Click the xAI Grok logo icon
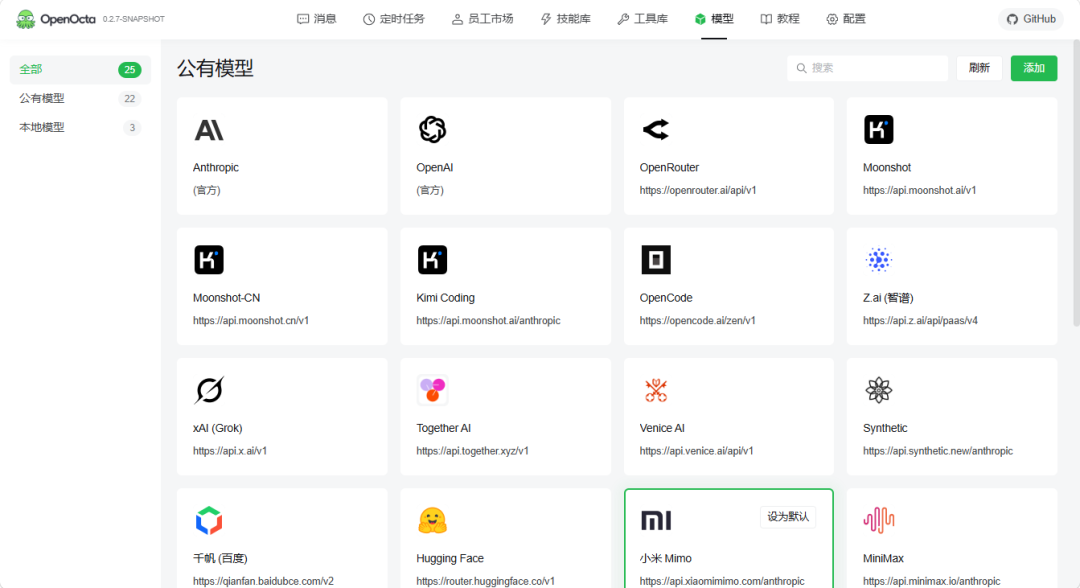 209,390
